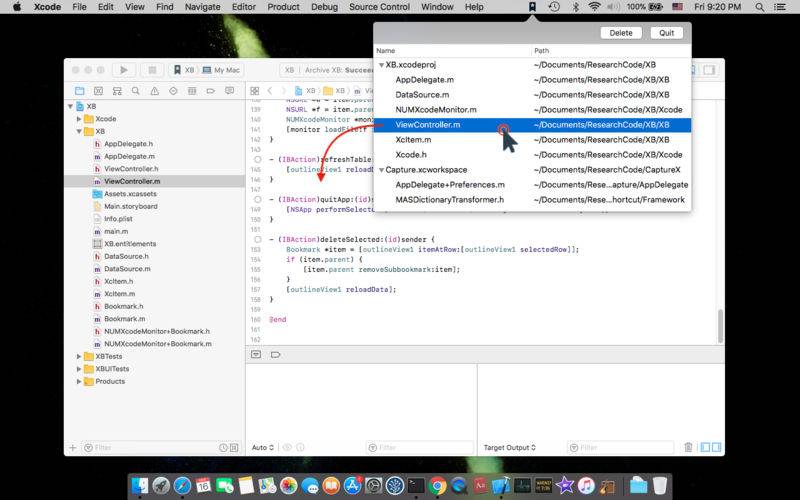Click the bookmark icon in menu bar
Viewport: 800px width, 500px height.
pos(532,7)
